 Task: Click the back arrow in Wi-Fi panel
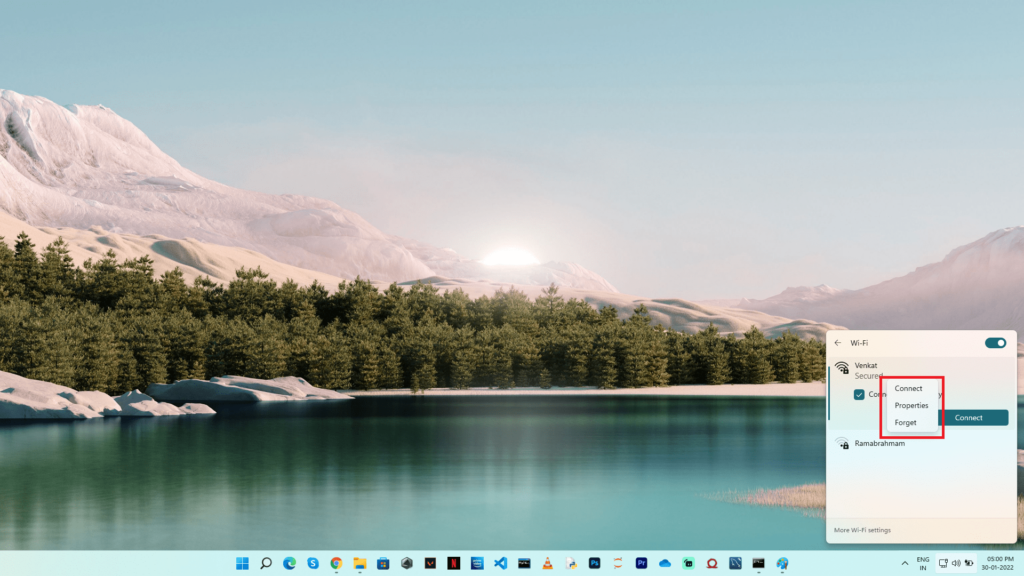click(838, 343)
